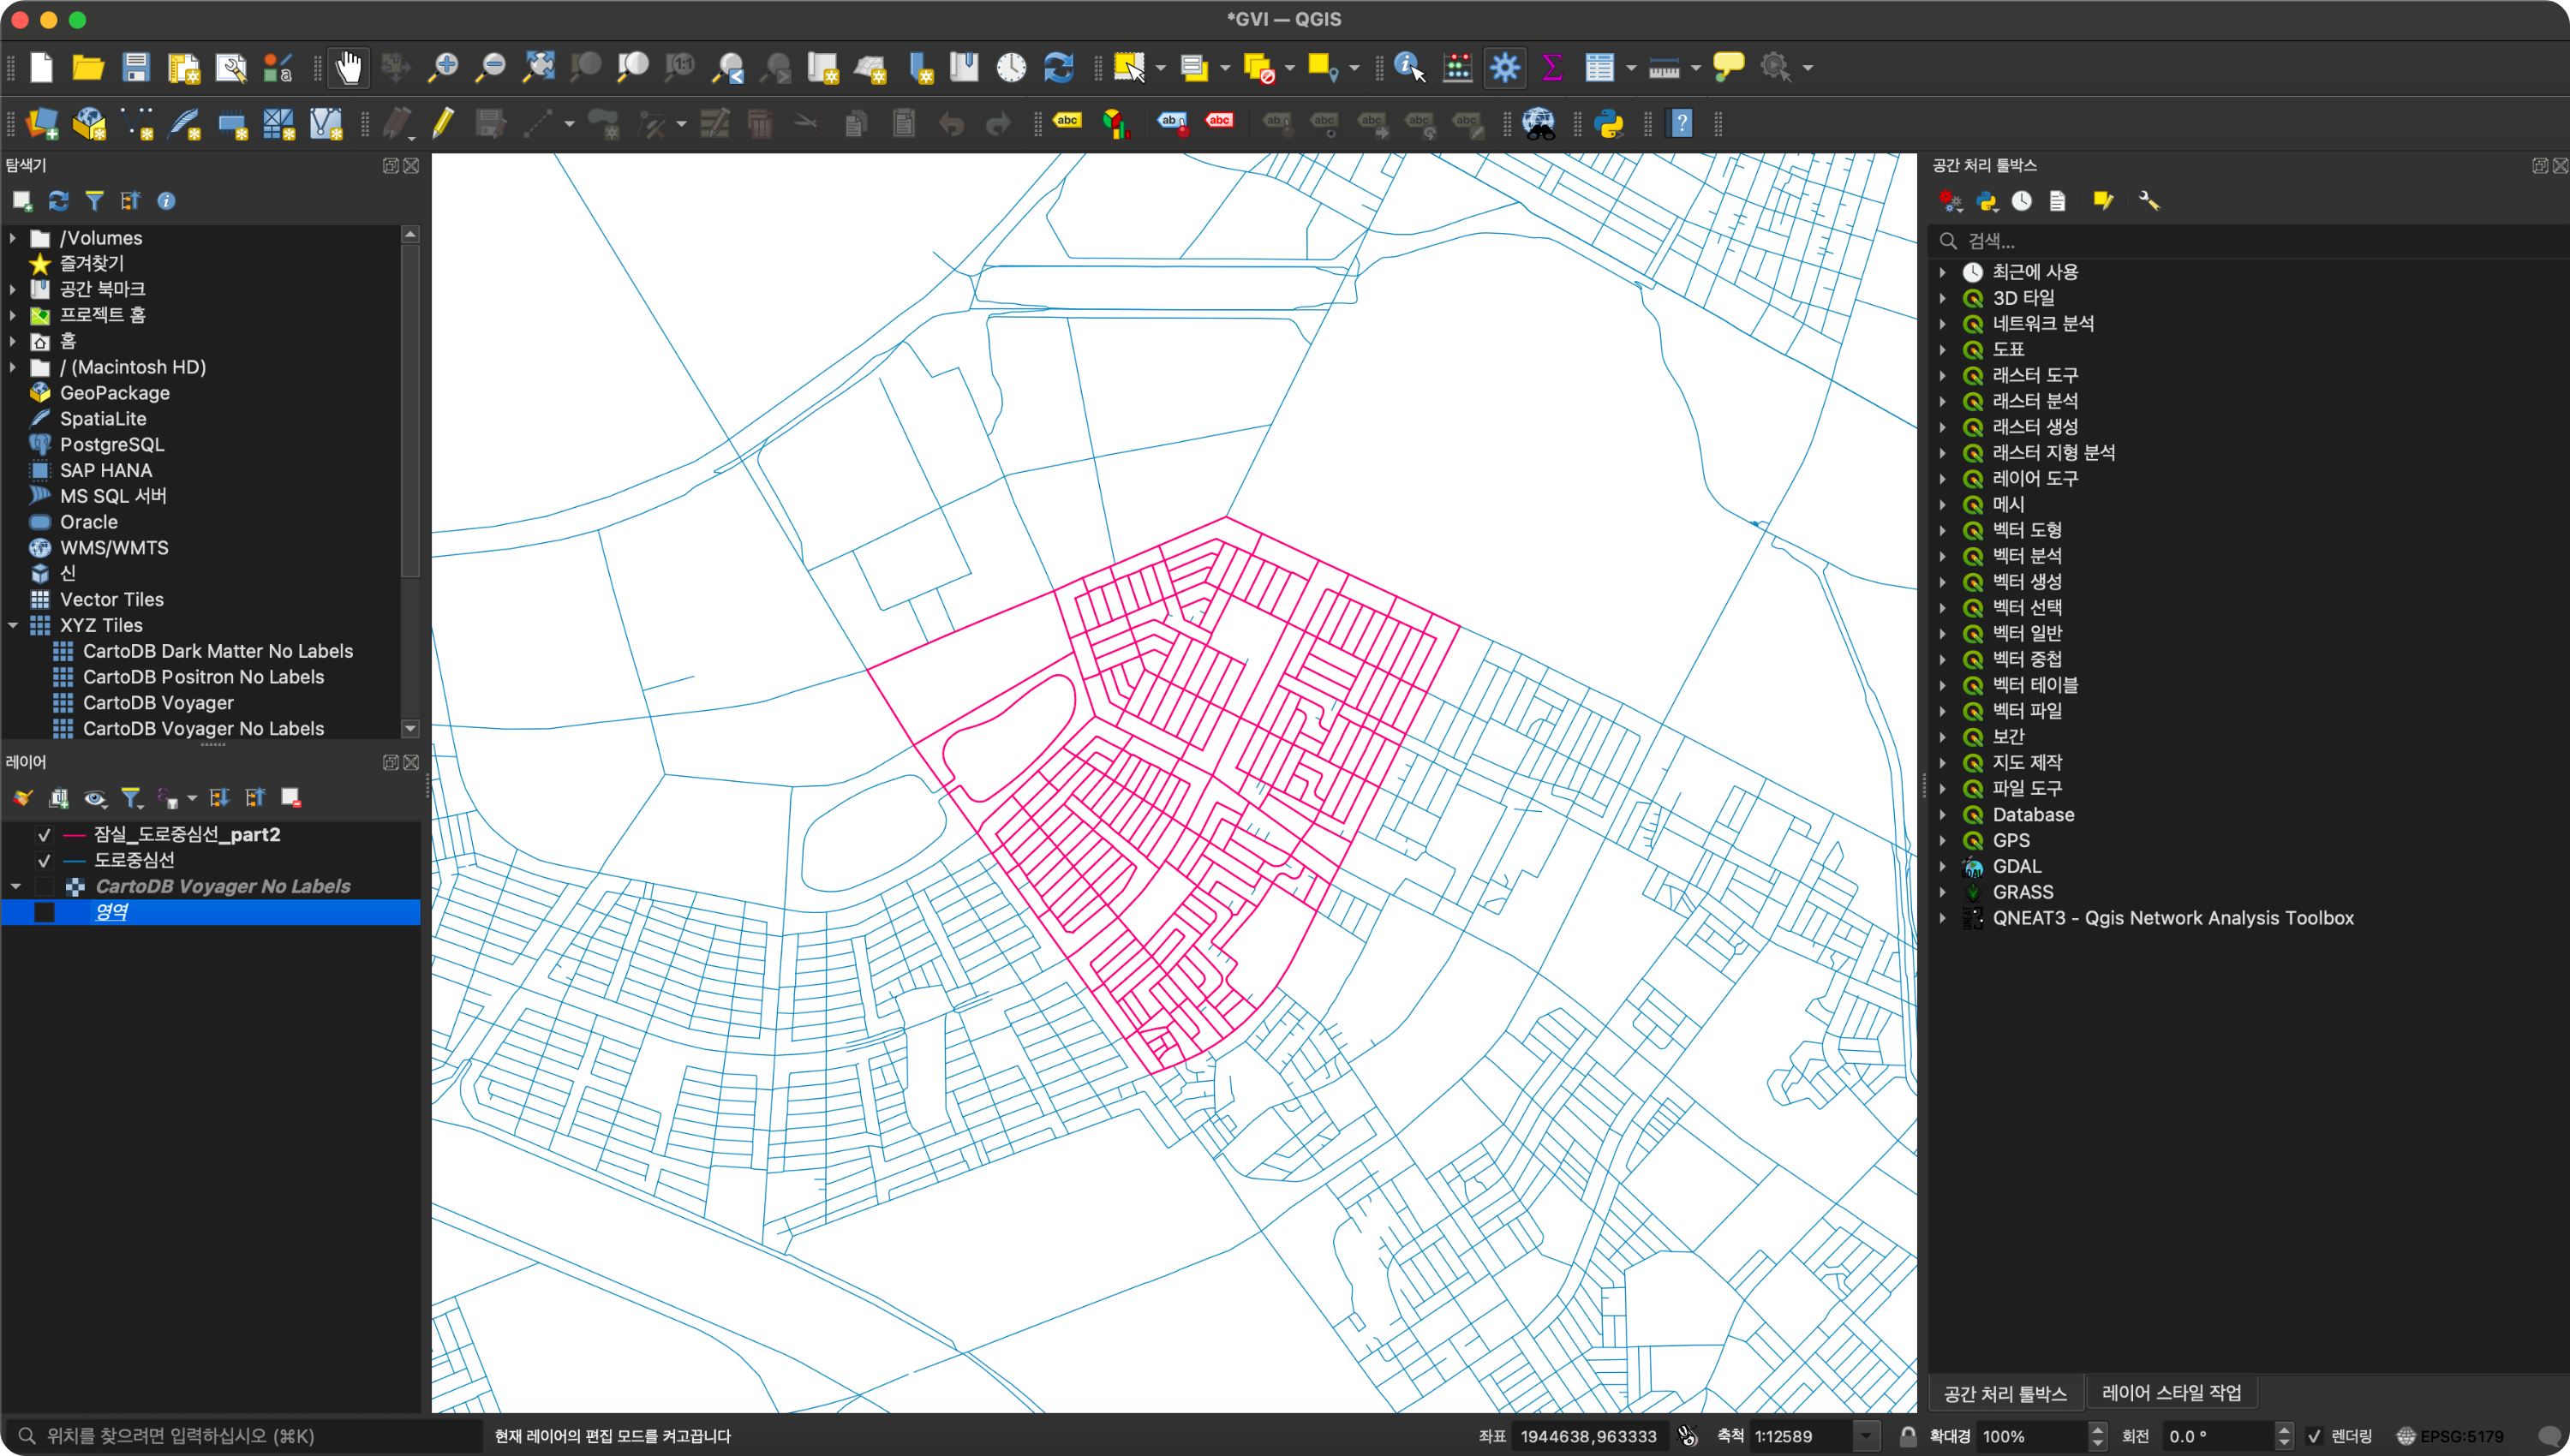This screenshot has width=2570, height=1456.
Task: Open the Python console icon
Action: pos(1609,124)
